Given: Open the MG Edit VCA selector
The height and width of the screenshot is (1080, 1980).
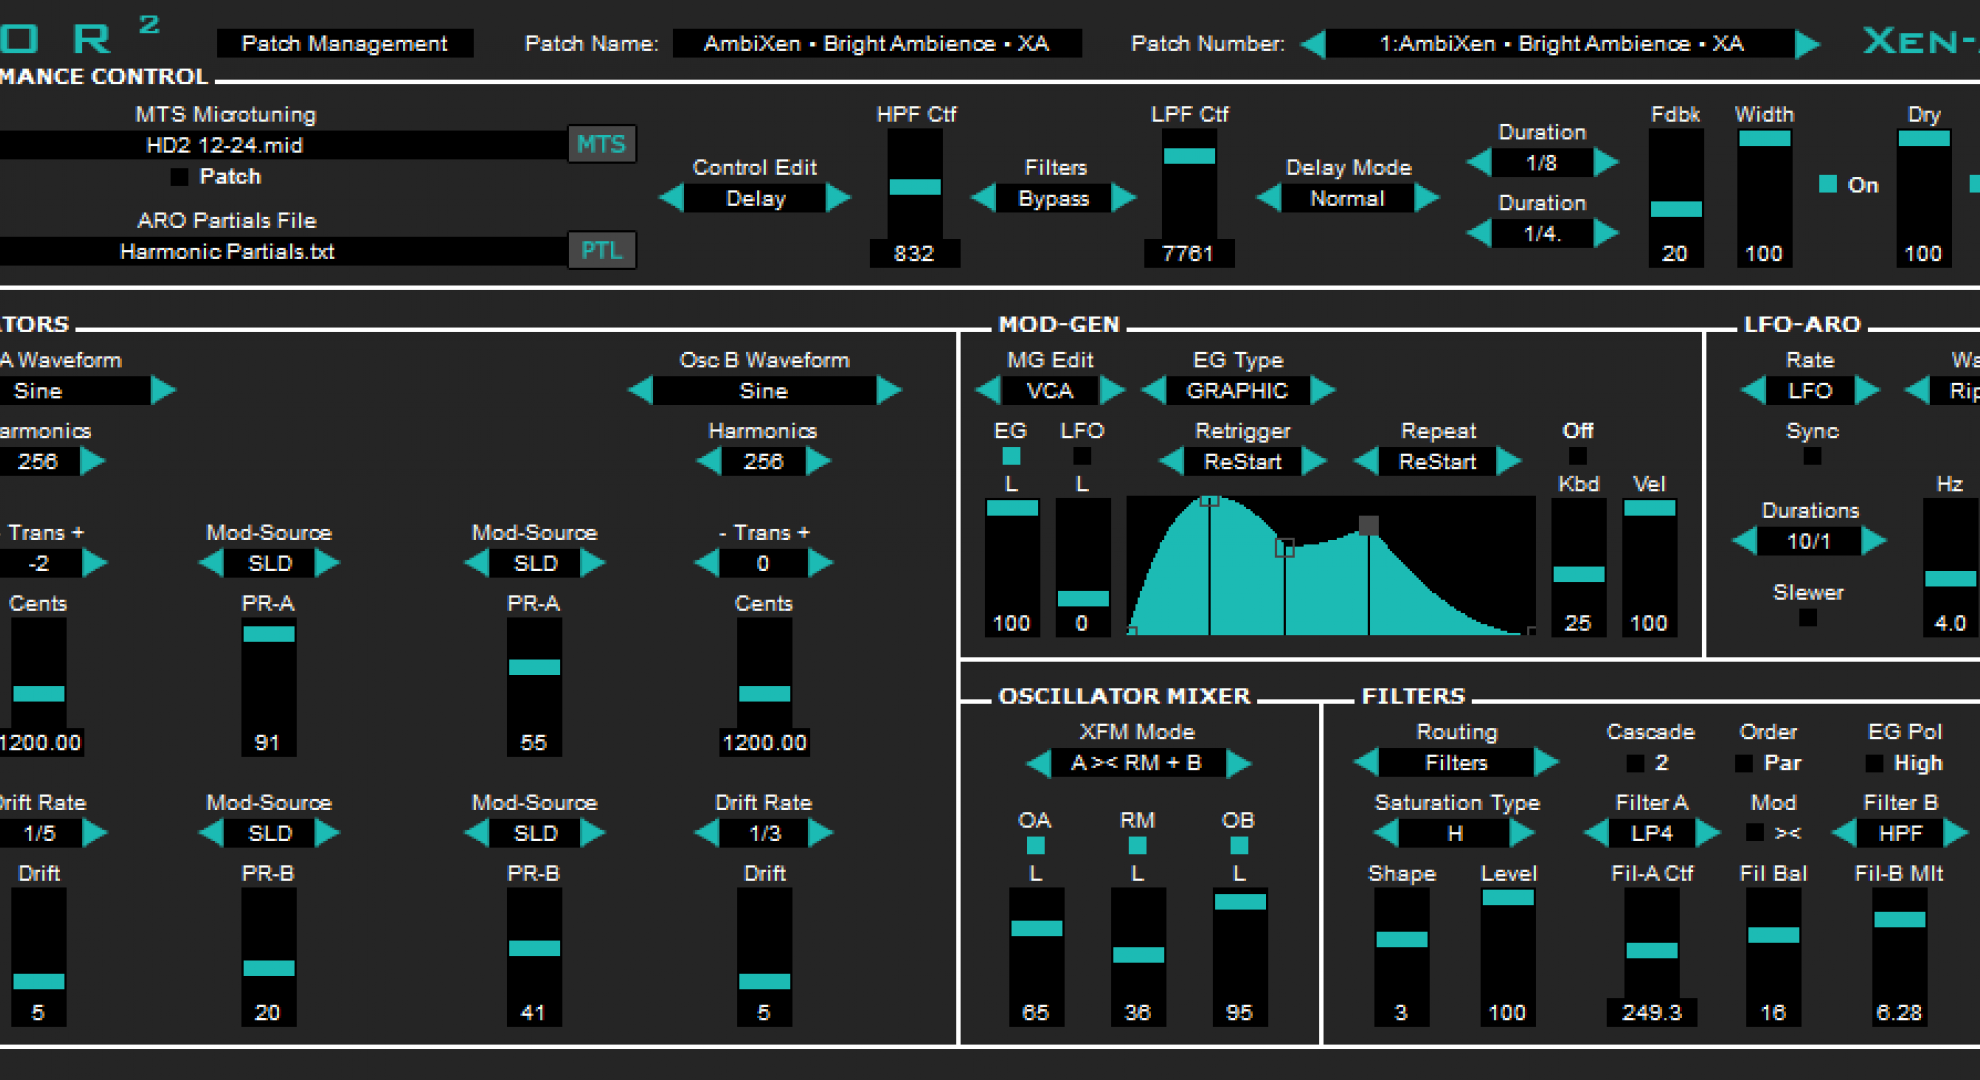Looking at the screenshot, I should pos(1050,390).
